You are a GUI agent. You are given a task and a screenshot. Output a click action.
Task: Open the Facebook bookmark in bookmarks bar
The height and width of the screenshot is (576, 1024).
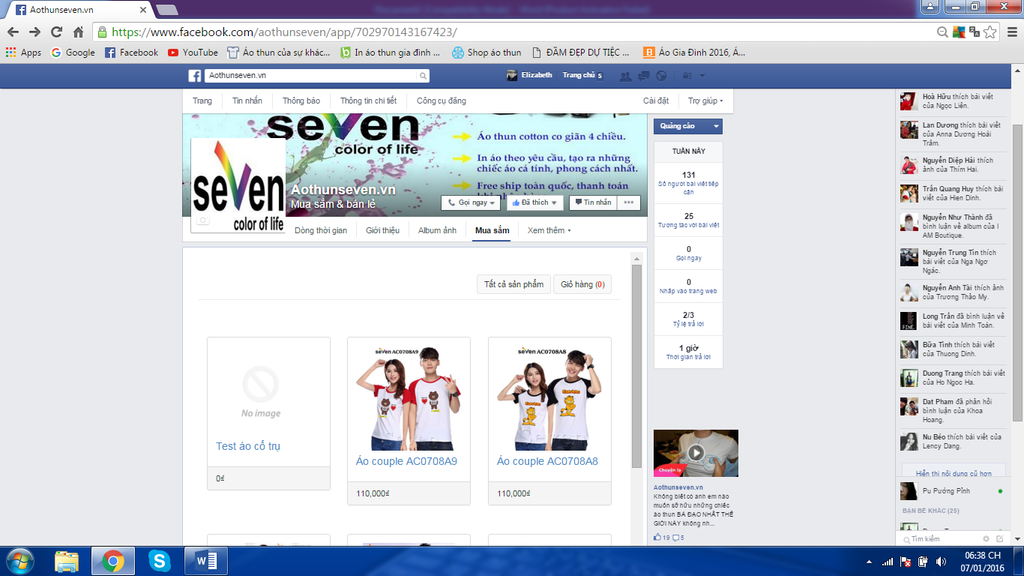click(131, 52)
